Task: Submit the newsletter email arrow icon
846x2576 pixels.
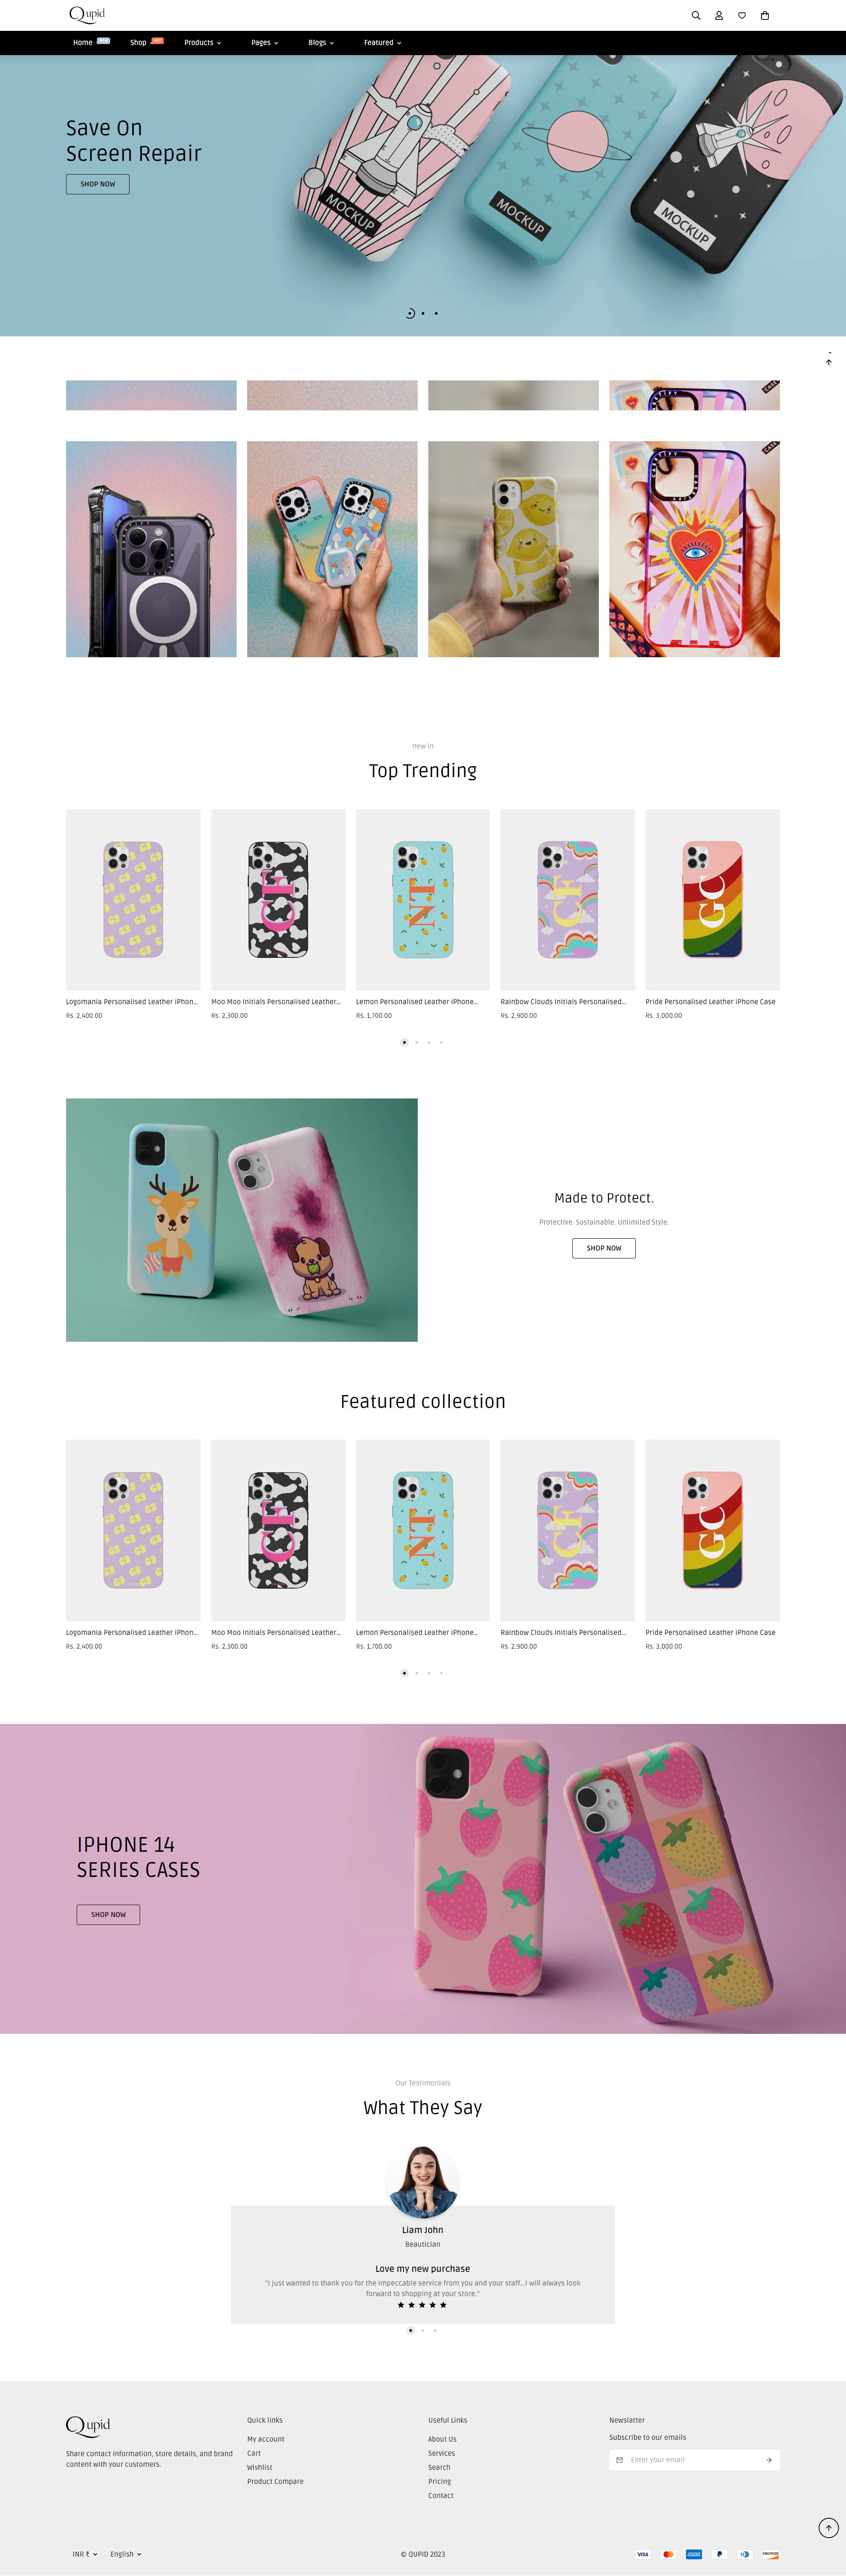Action: click(768, 2459)
